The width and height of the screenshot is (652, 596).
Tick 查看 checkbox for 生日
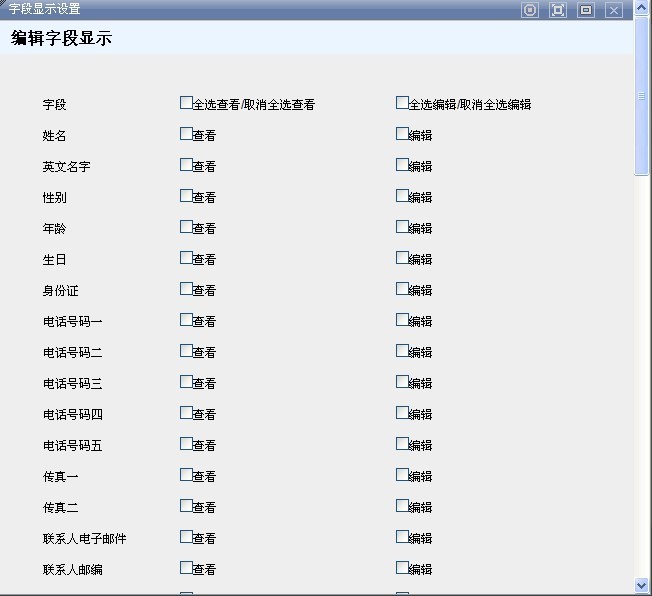pos(186,257)
